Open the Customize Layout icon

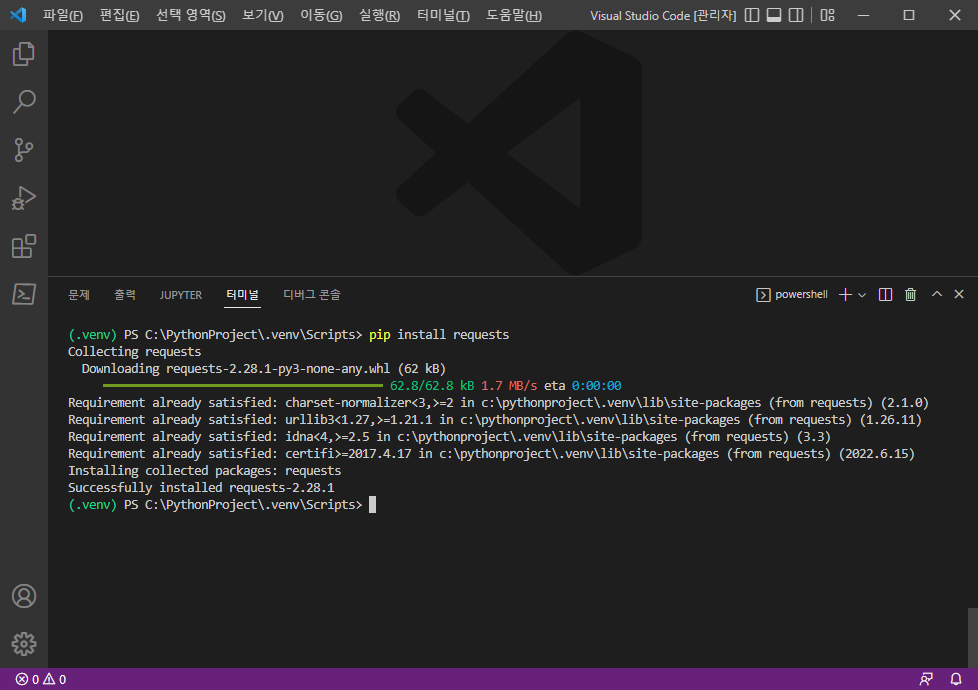point(827,15)
